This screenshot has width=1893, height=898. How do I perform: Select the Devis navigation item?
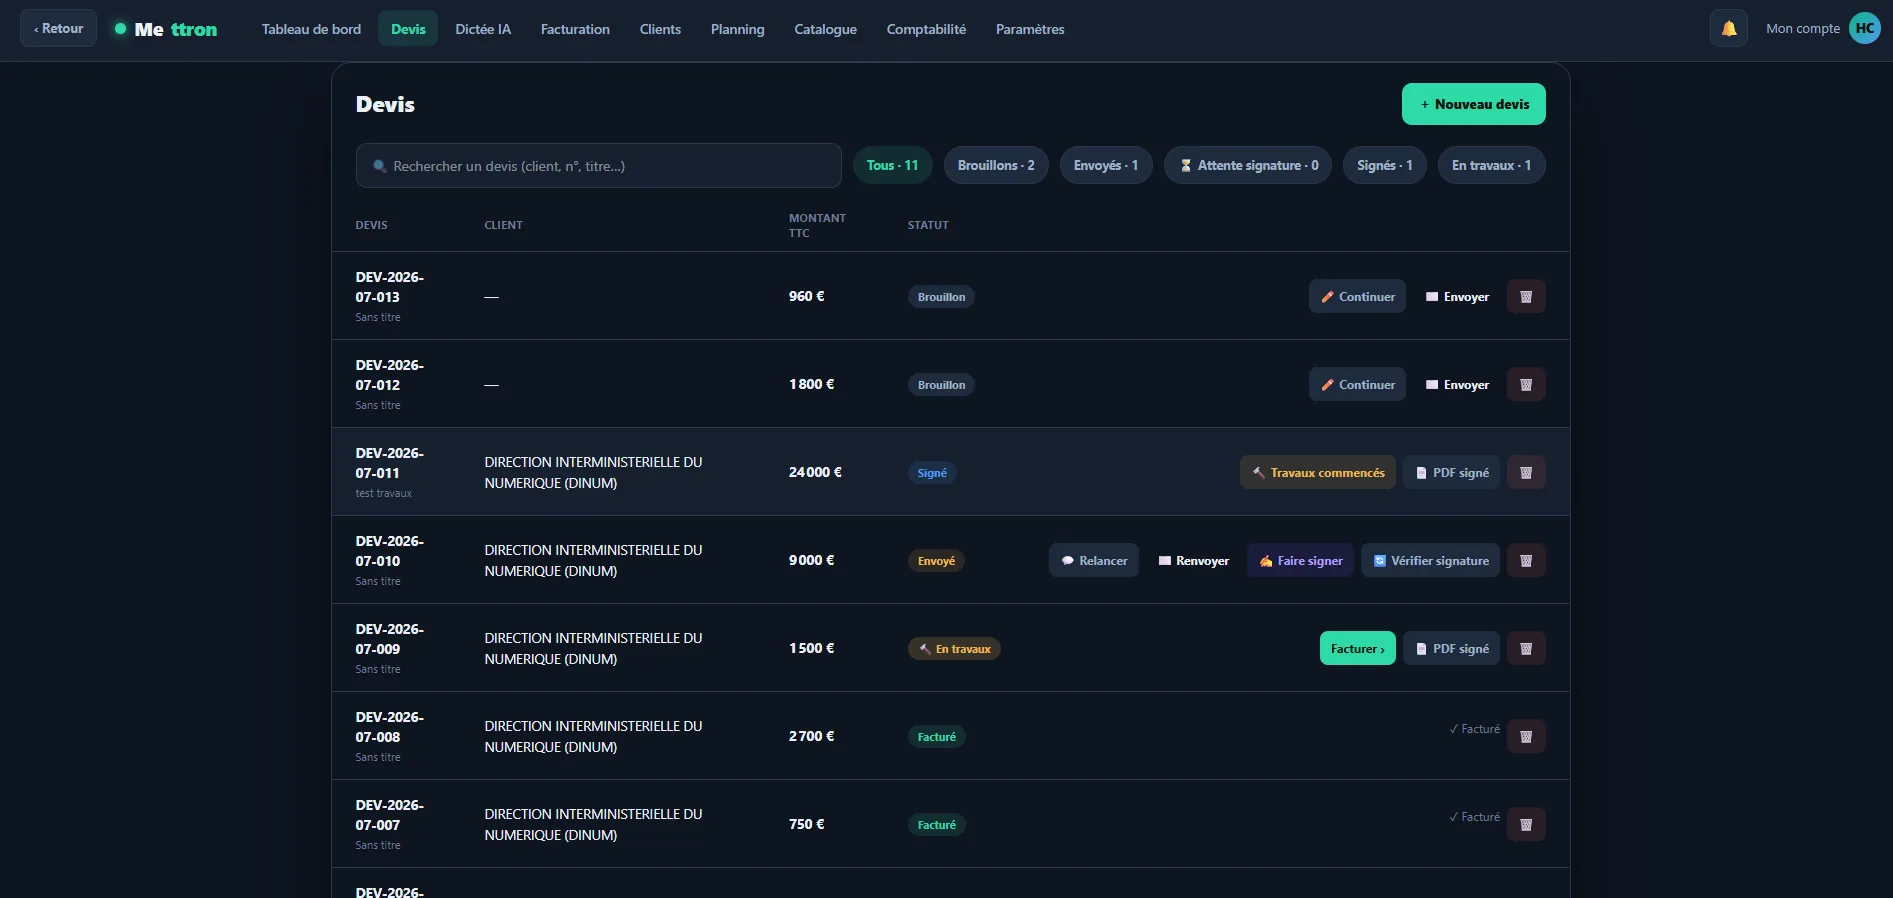click(408, 29)
